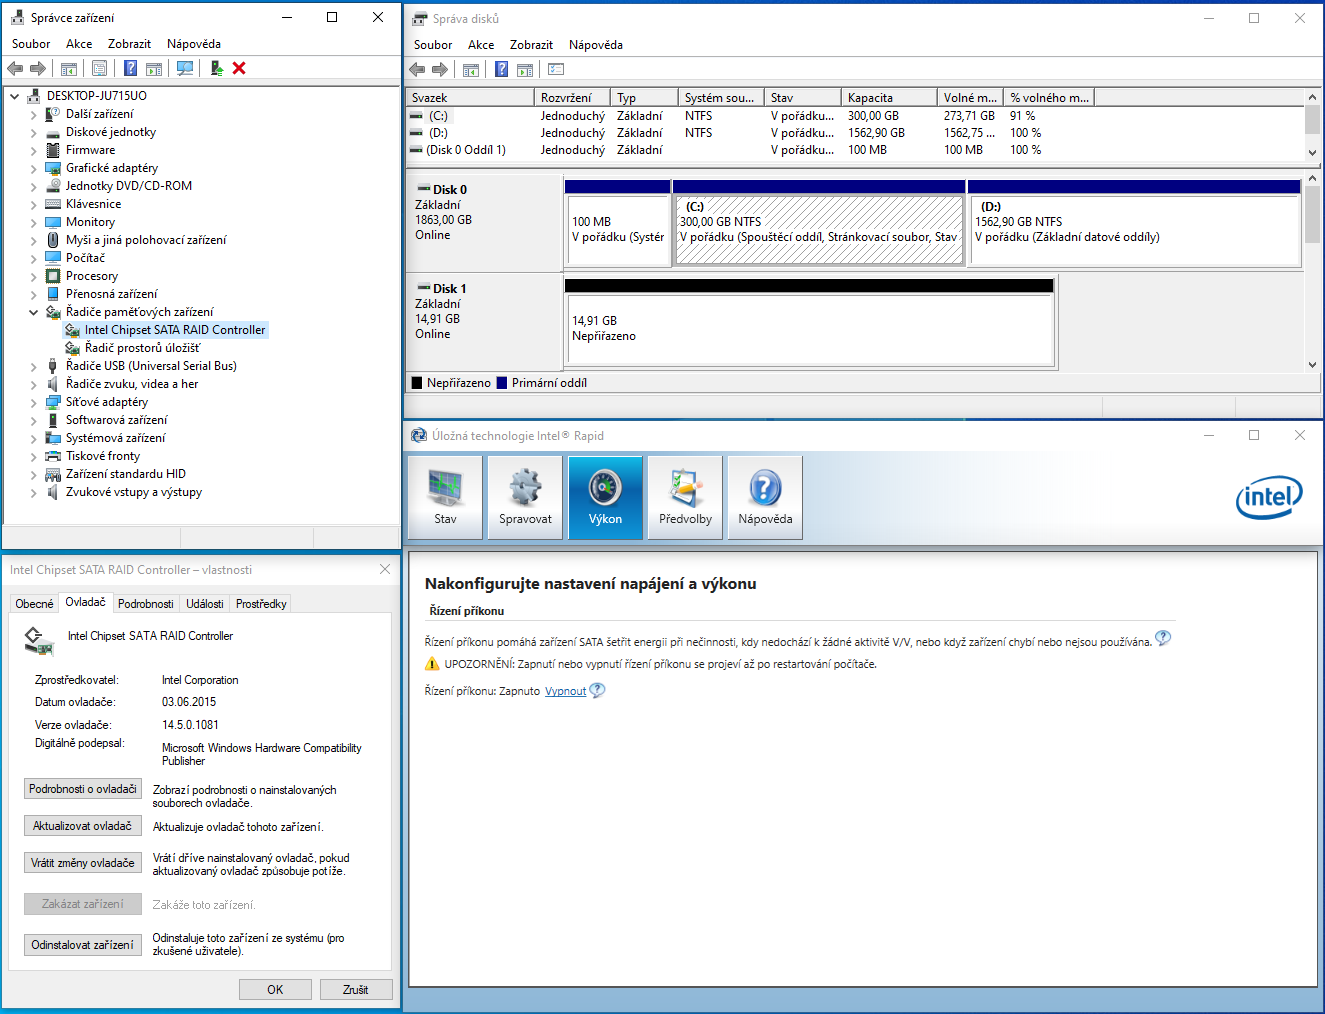Screen dimensions: 1325x1014
Task: Confirm the properties dialog with OK
Action: coord(275,990)
